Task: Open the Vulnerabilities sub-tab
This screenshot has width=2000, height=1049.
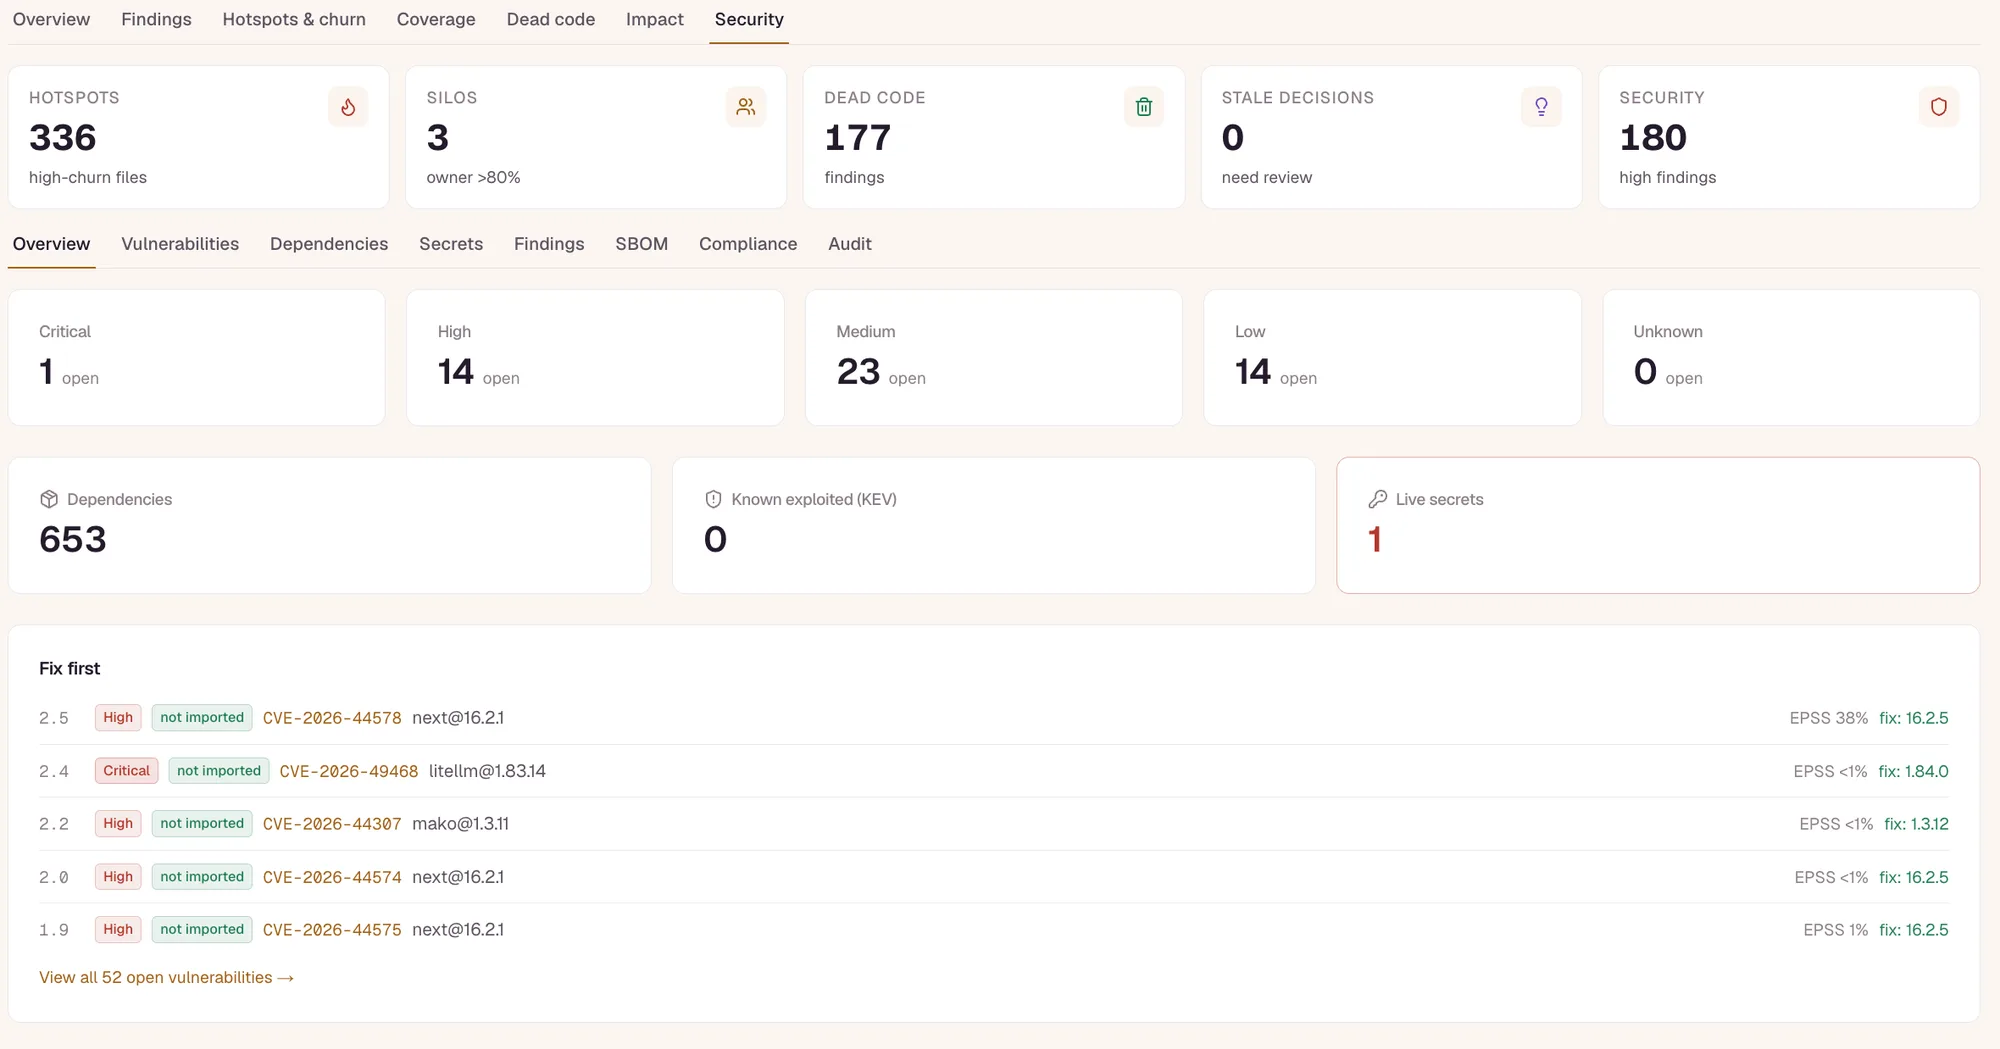Action: point(180,244)
